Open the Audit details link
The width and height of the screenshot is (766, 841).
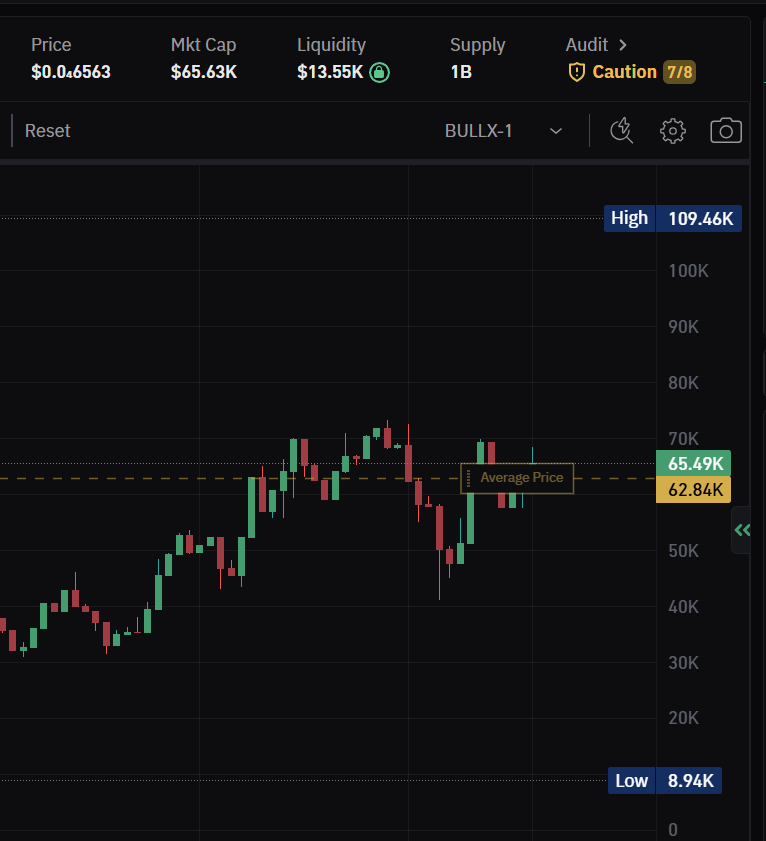pyautogui.click(x=596, y=45)
